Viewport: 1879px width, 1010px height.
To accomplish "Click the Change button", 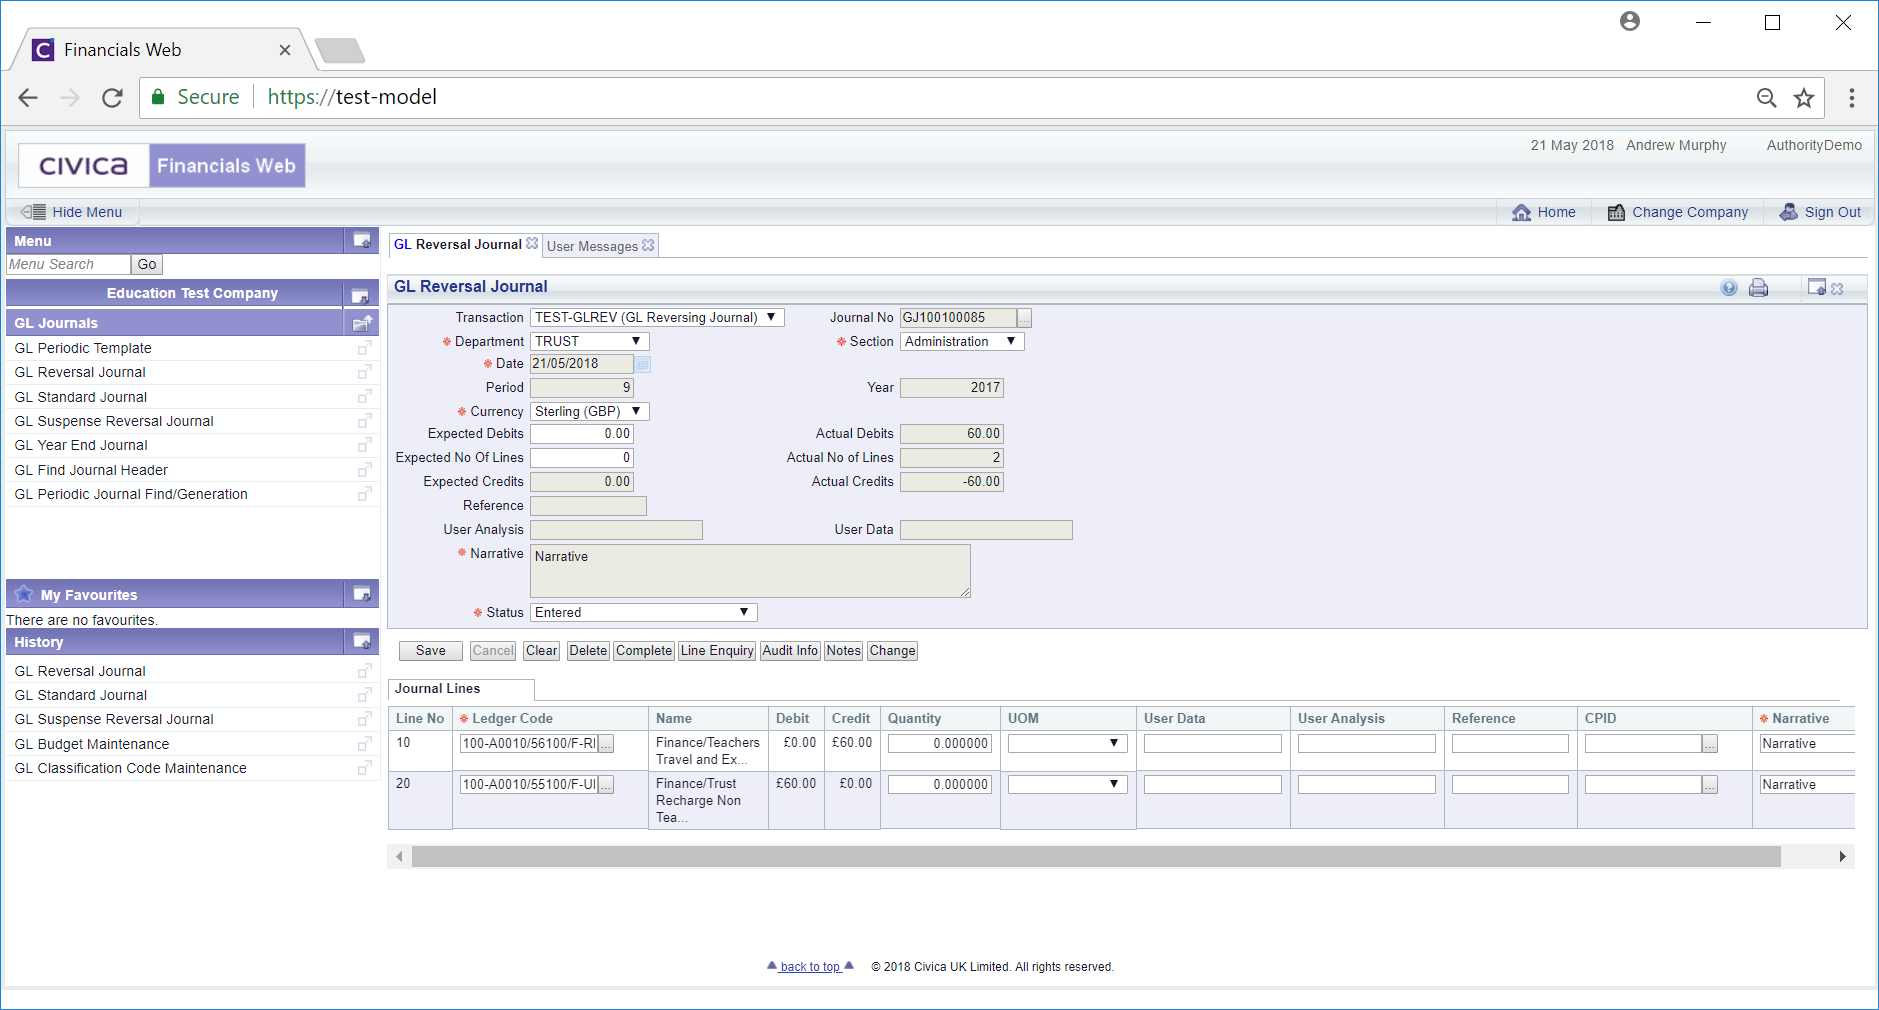I will 892,651.
